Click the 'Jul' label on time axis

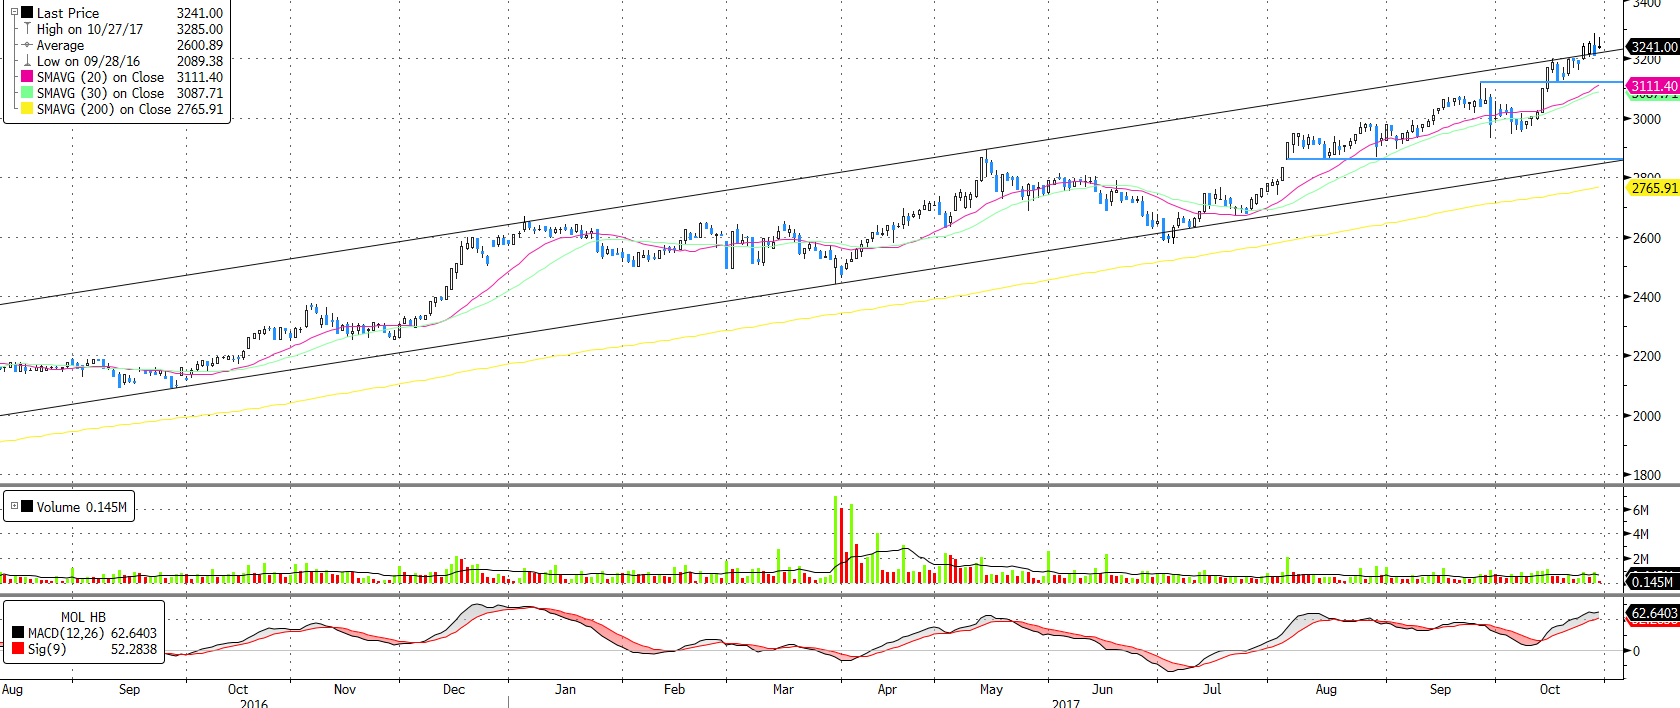tap(1212, 689)
